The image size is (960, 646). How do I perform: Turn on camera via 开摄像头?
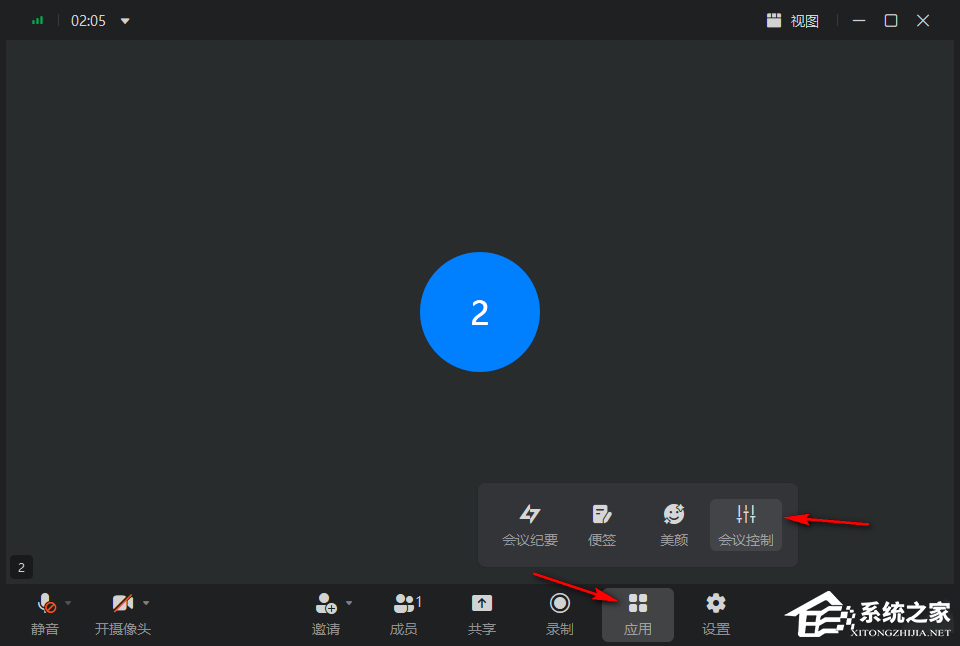122,614
